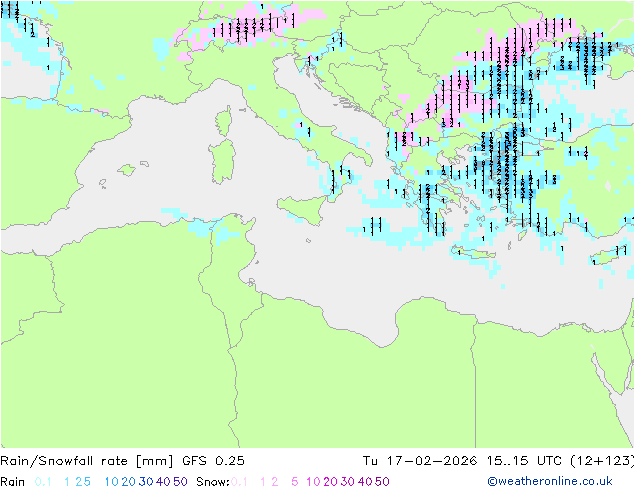
Task: Click the '15..15 UTC' time text
Action: pos(524,460)
